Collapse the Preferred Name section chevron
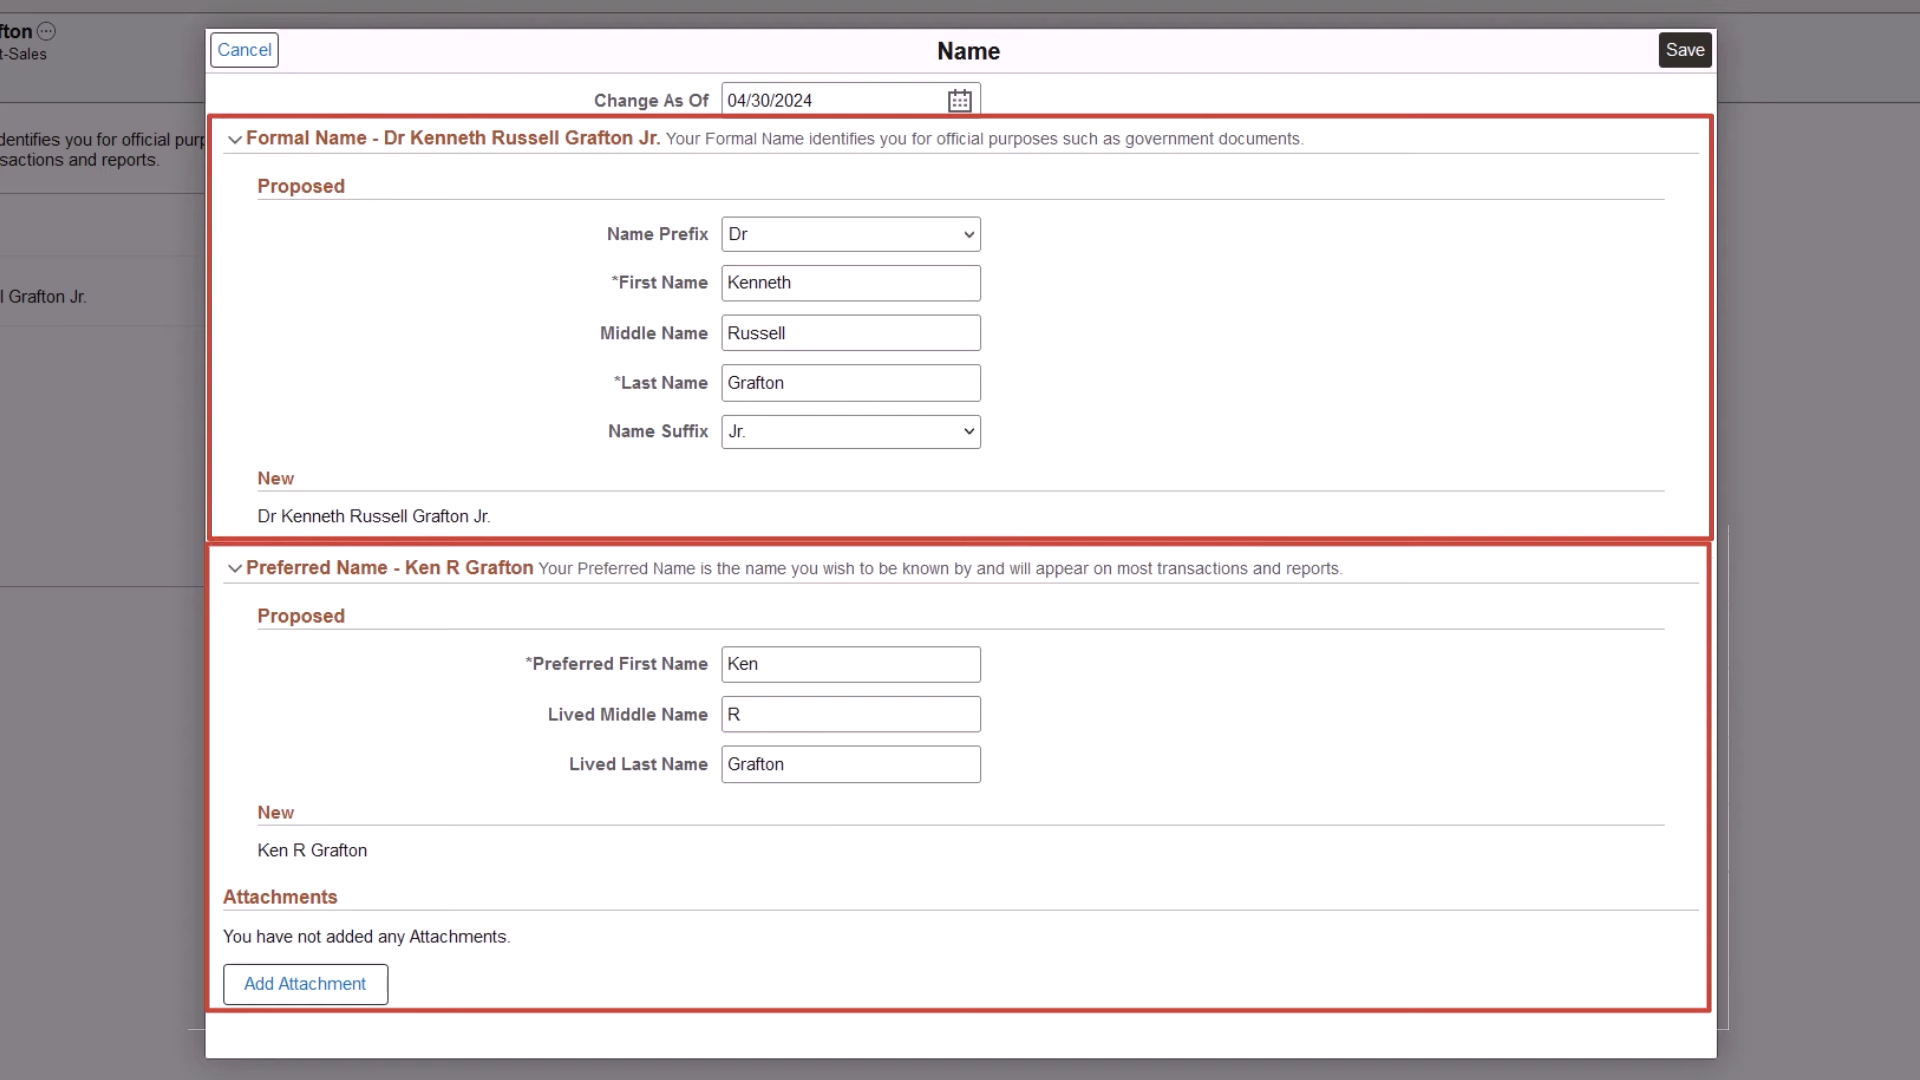Screen dimensions: 1920x1080 pos(234,568)
